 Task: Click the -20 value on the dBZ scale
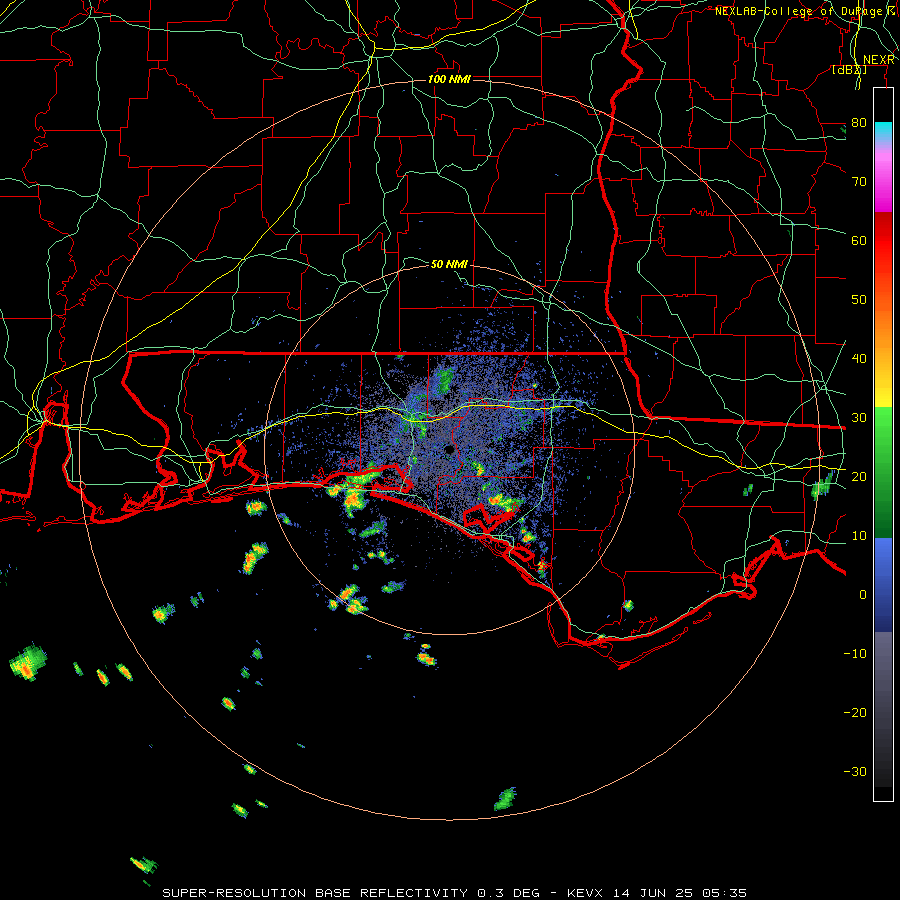point(855,712)
